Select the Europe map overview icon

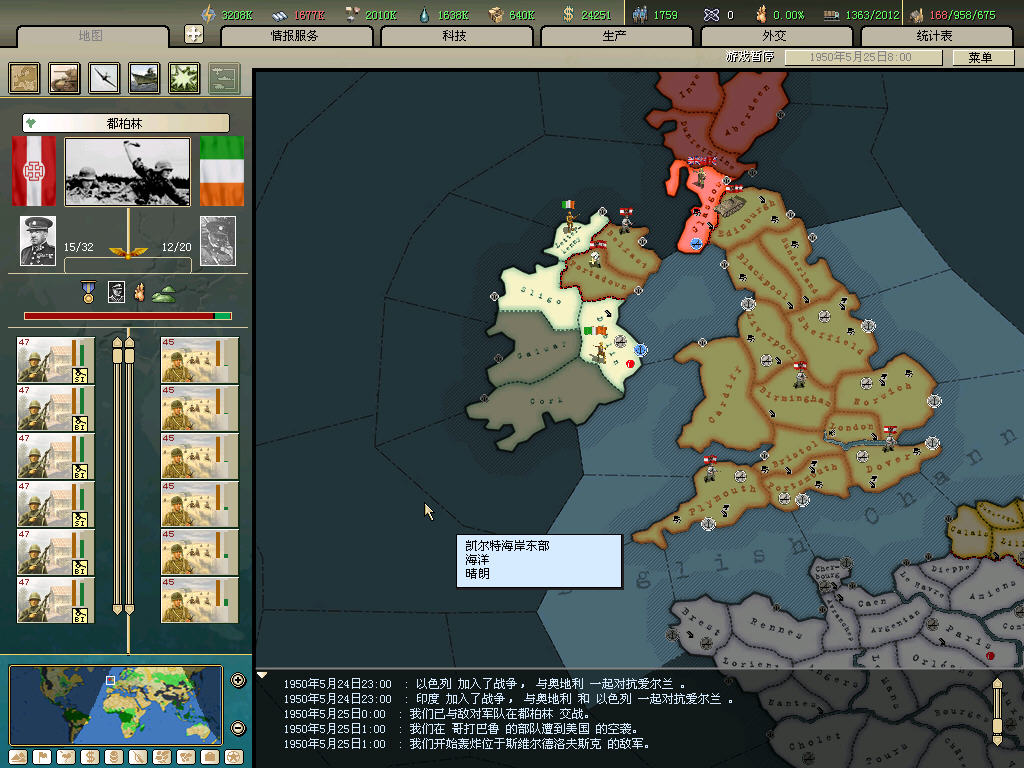[24, 78]
